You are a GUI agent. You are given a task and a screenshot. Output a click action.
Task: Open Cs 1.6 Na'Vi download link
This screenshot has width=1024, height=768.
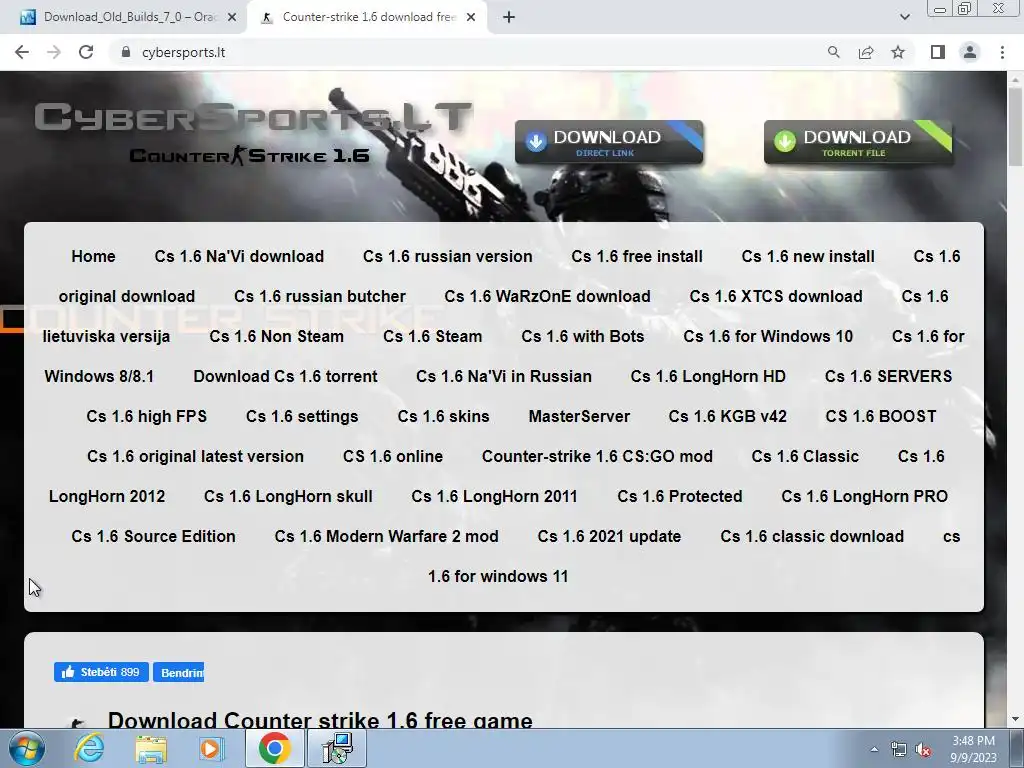(x=239, y=256)
